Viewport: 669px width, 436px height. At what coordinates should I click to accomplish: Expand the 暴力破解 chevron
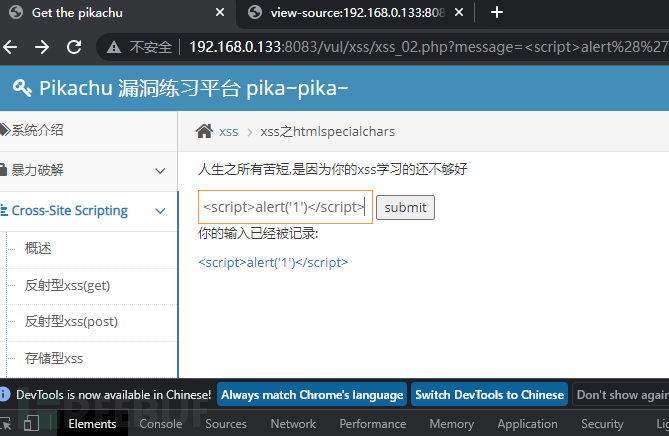(160, 171)
